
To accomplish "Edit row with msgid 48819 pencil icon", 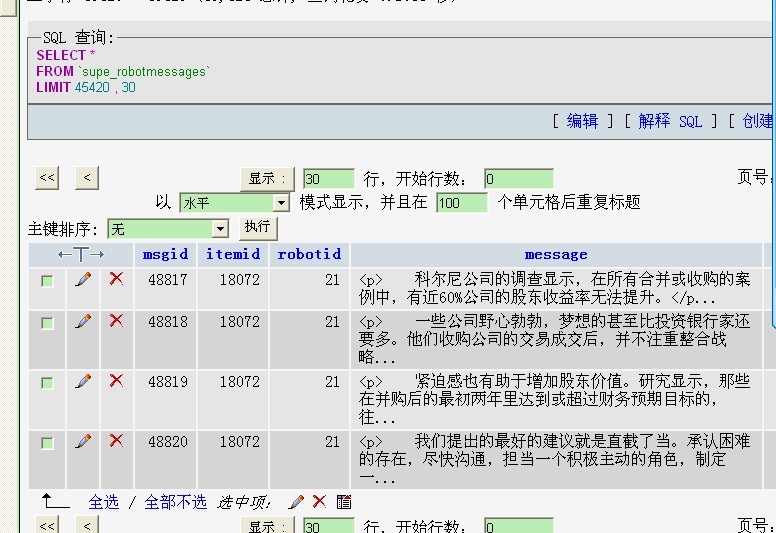I will pyautogui.click(x=83, y=381).
